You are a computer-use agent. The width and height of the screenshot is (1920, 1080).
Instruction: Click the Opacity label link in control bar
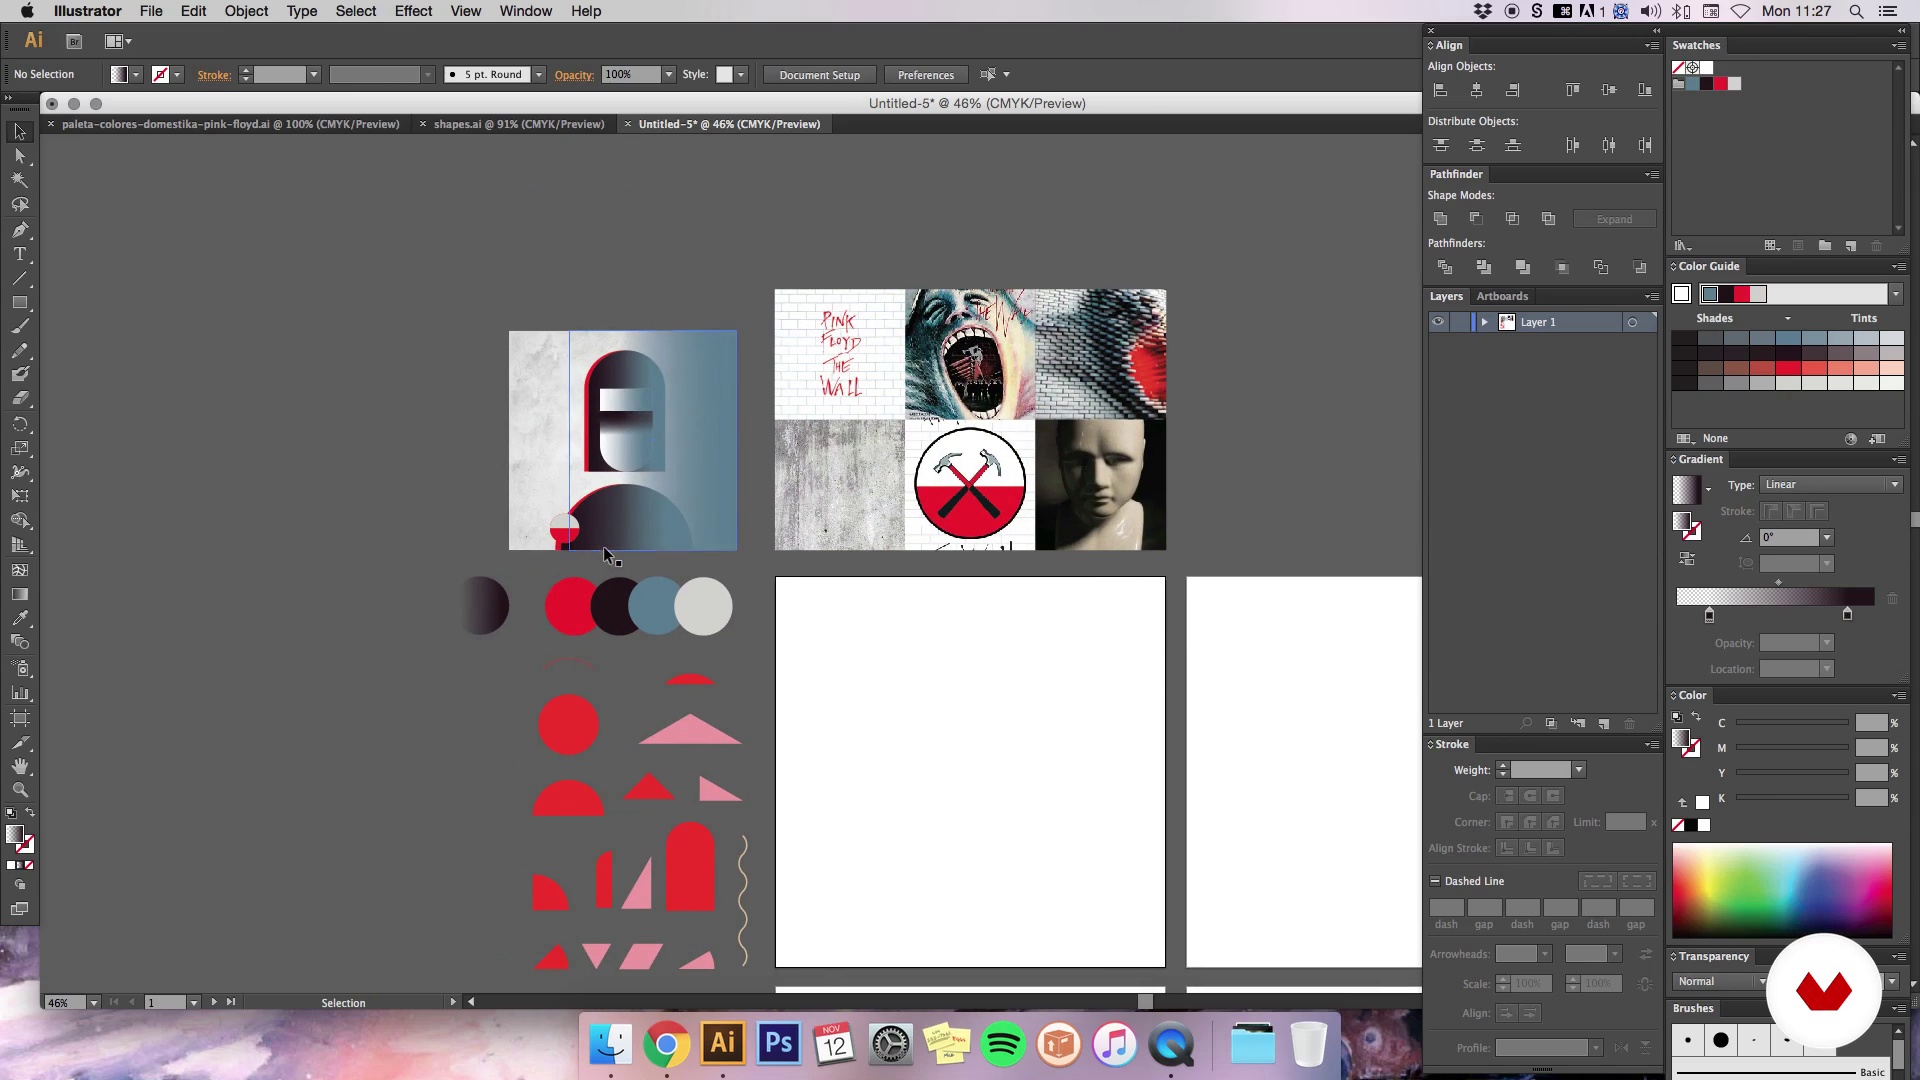[x=574, y=75]
